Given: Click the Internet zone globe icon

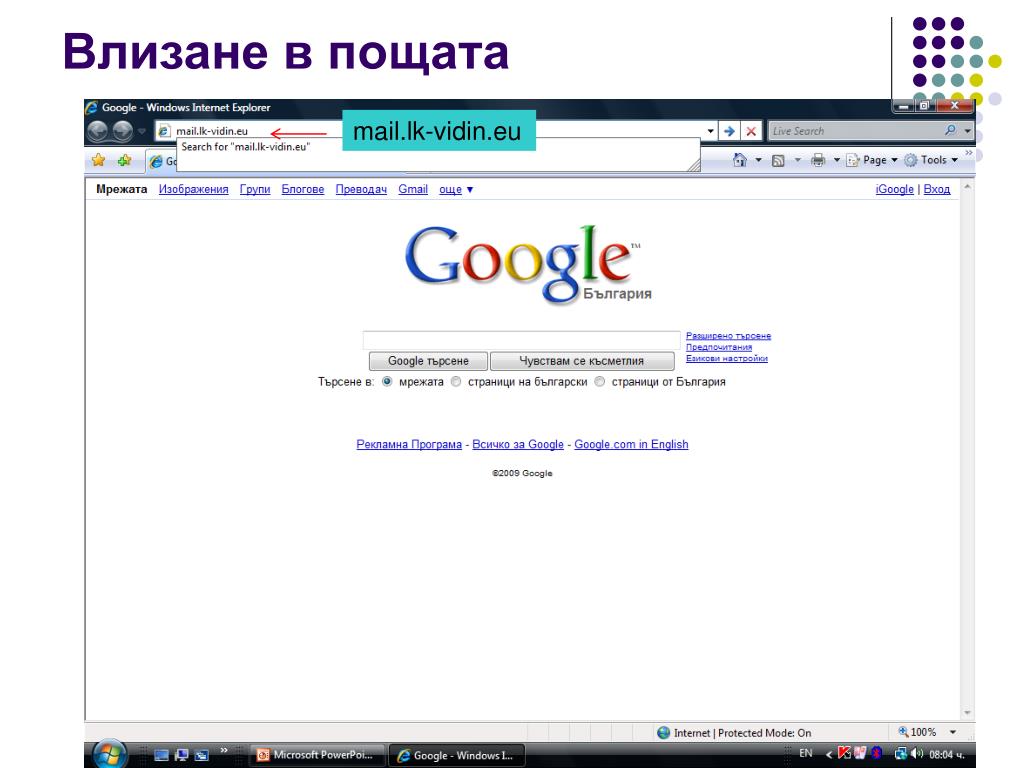Looking at the screenshot, I should tap(664, 733).
